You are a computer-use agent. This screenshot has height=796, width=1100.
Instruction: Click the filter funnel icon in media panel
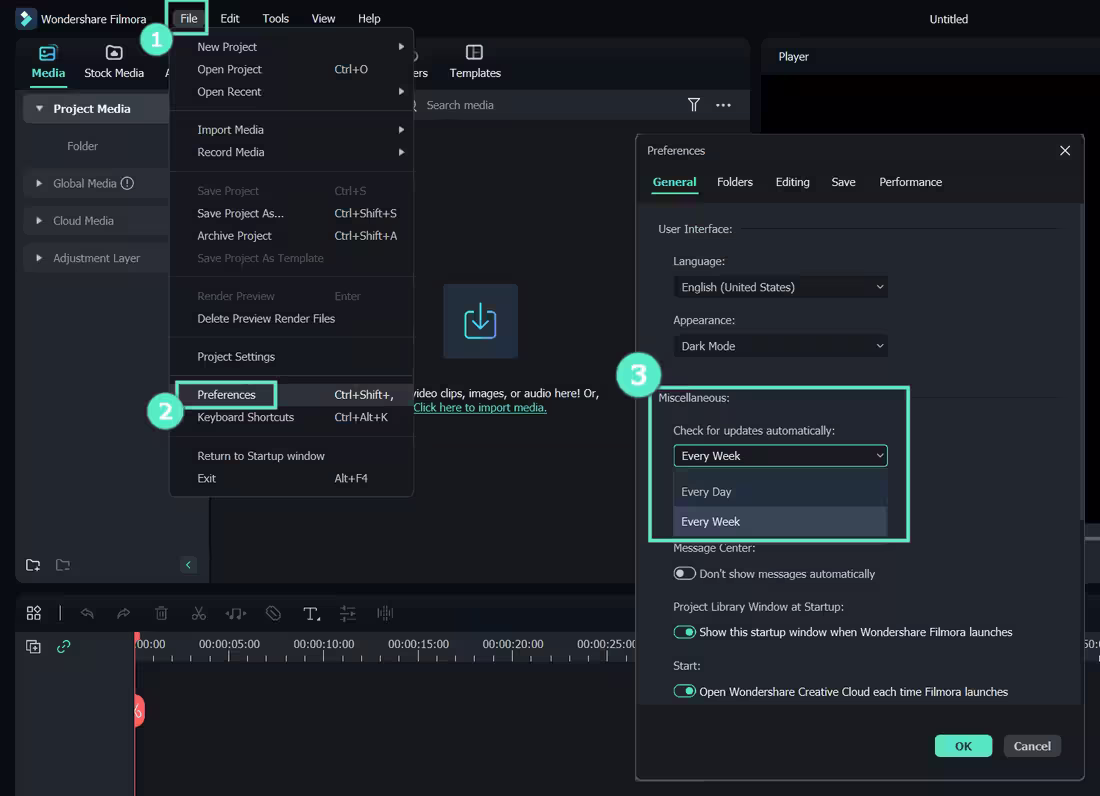[x=694, y=104]
